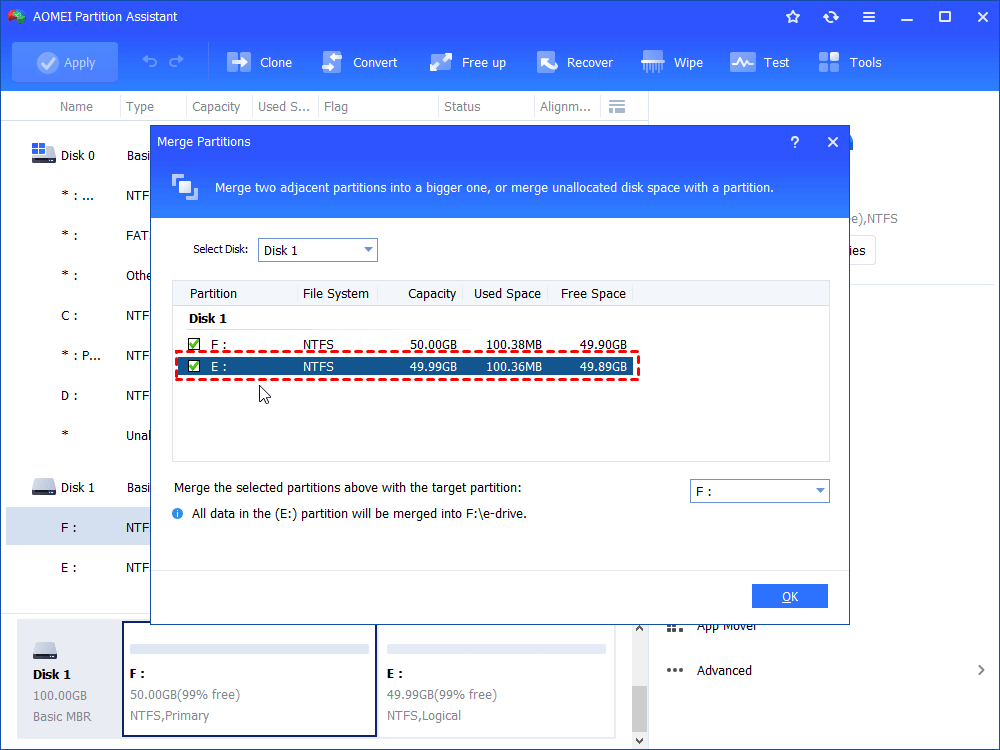Image resolution: width=1000 pixels, height=750 pixels.
Task: Click the Alignm... column header
Action: pyautogui.click(x=564, y=107)
